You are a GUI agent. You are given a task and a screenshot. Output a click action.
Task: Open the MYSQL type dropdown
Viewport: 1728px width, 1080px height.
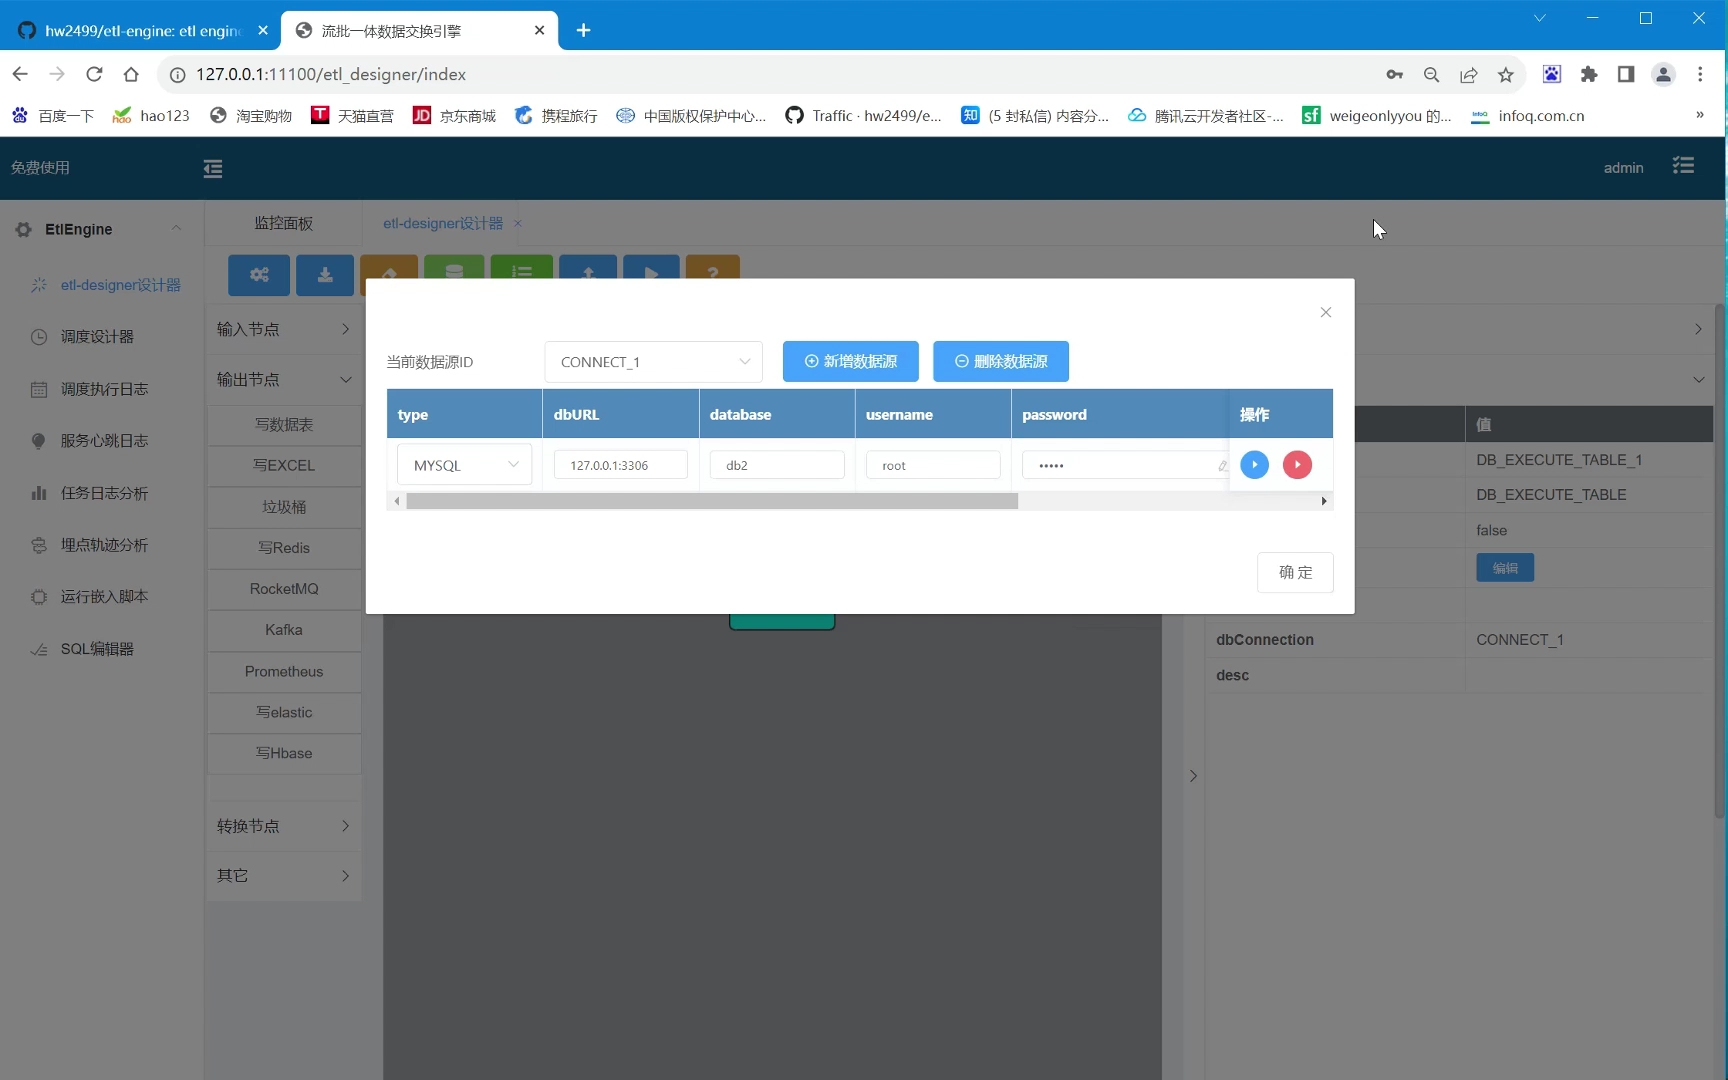[463, 464]
